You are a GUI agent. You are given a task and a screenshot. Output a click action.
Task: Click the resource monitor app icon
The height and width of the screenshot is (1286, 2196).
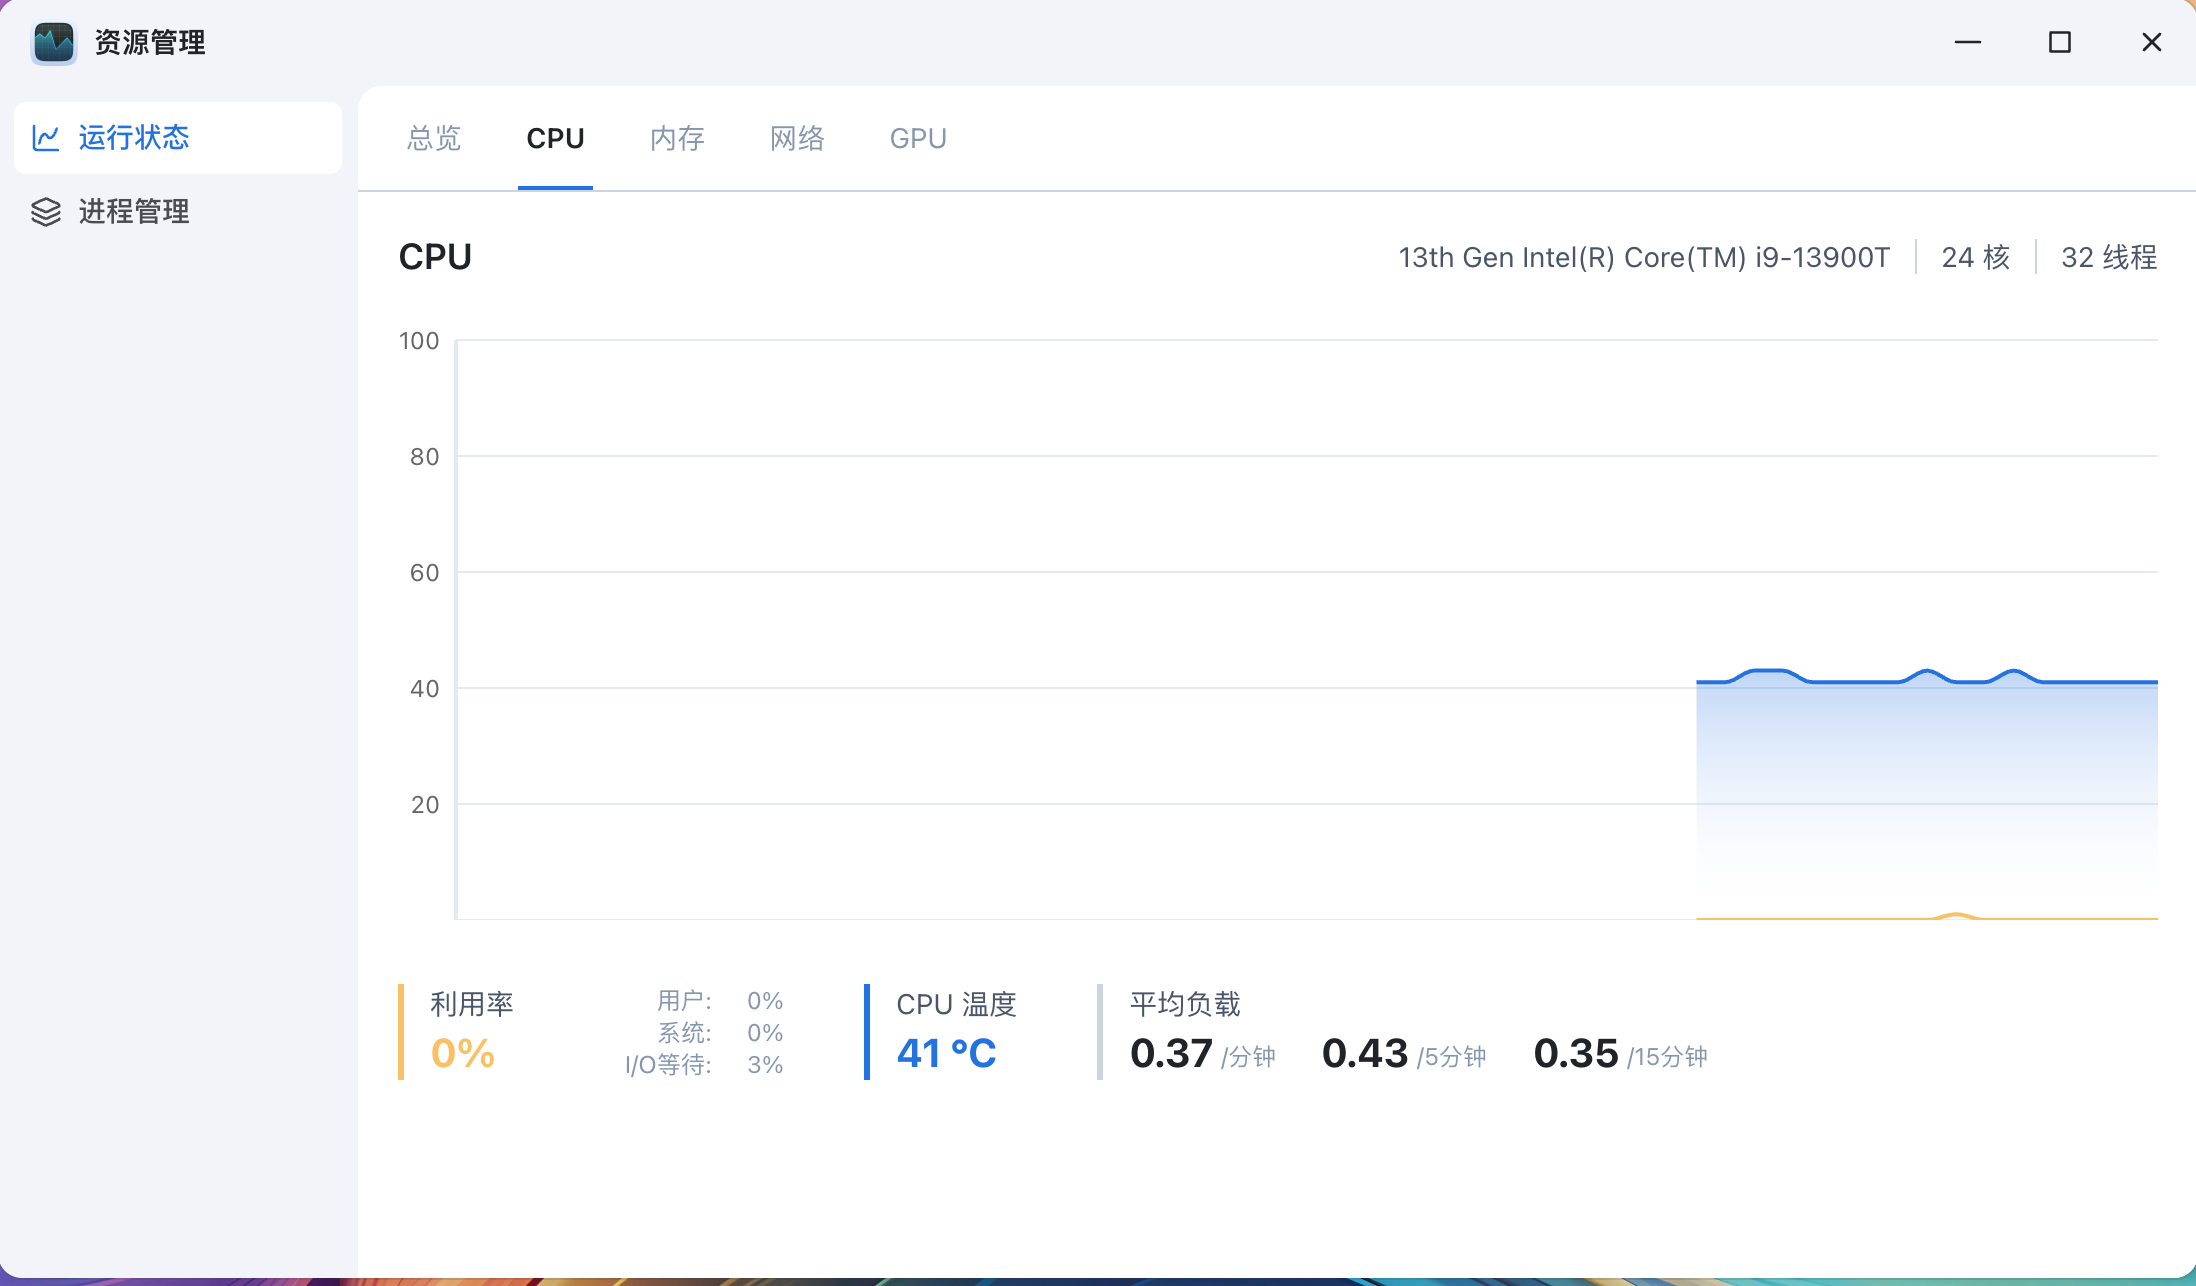click(53, 42)
